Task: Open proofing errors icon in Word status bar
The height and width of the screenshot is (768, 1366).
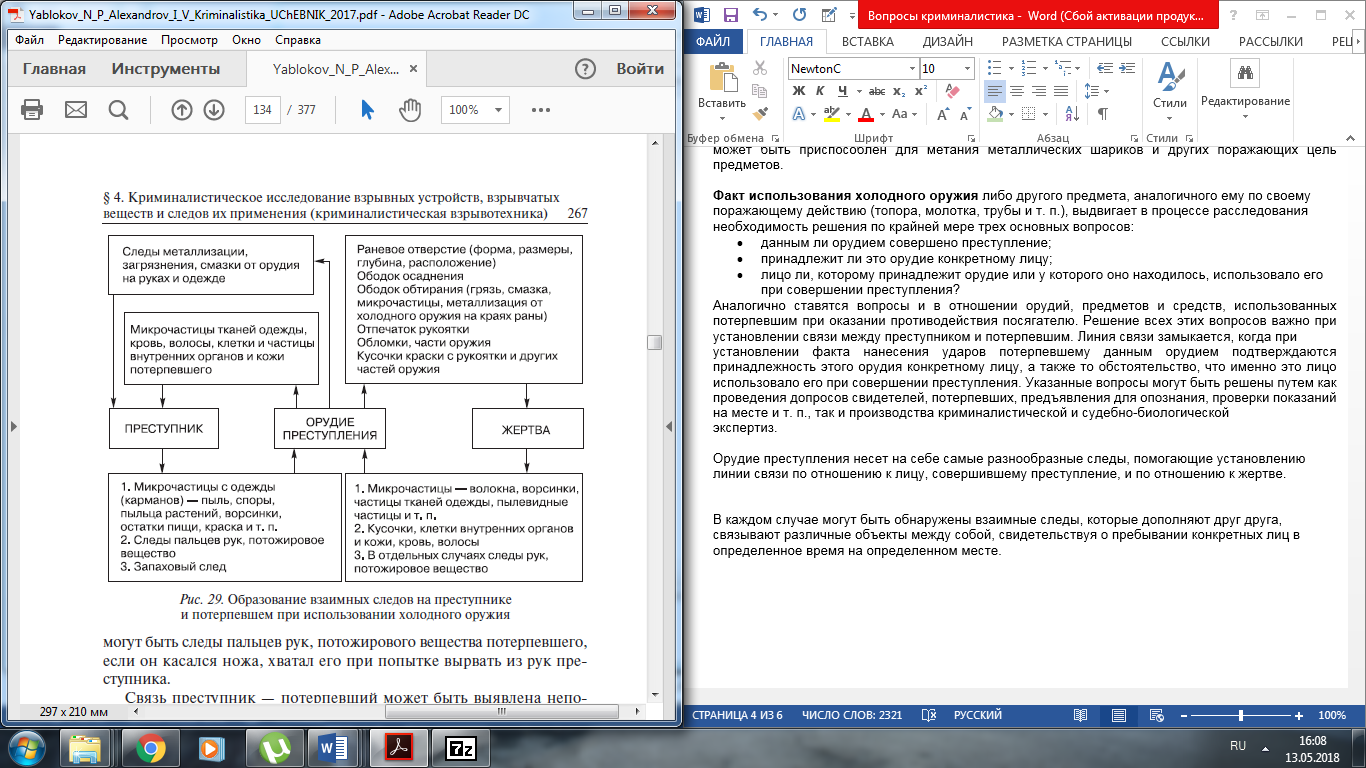Action: pyautogui.click(x=930, y=715)
